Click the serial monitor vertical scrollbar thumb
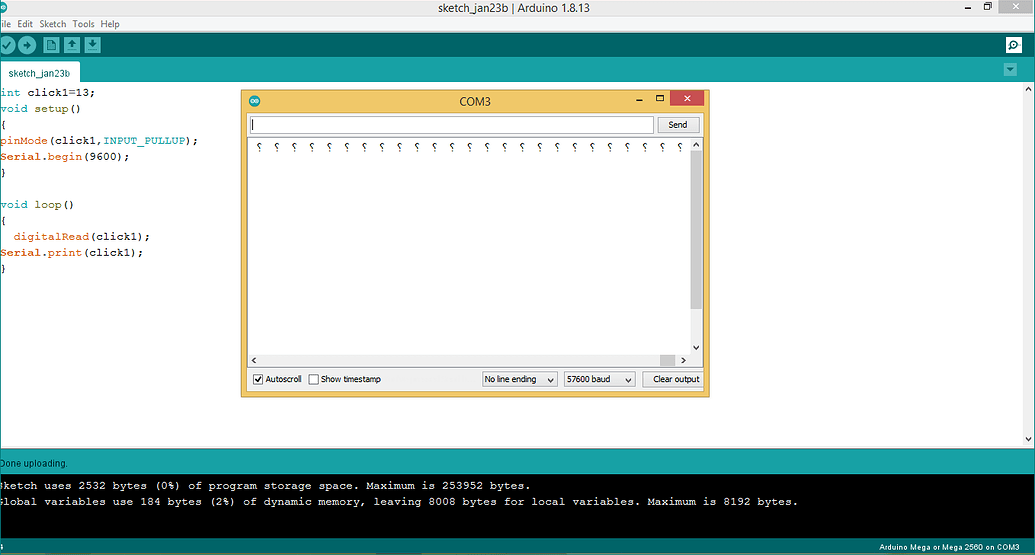The width and height of the screenshot is (1035, 555). [x=696, y=230]
